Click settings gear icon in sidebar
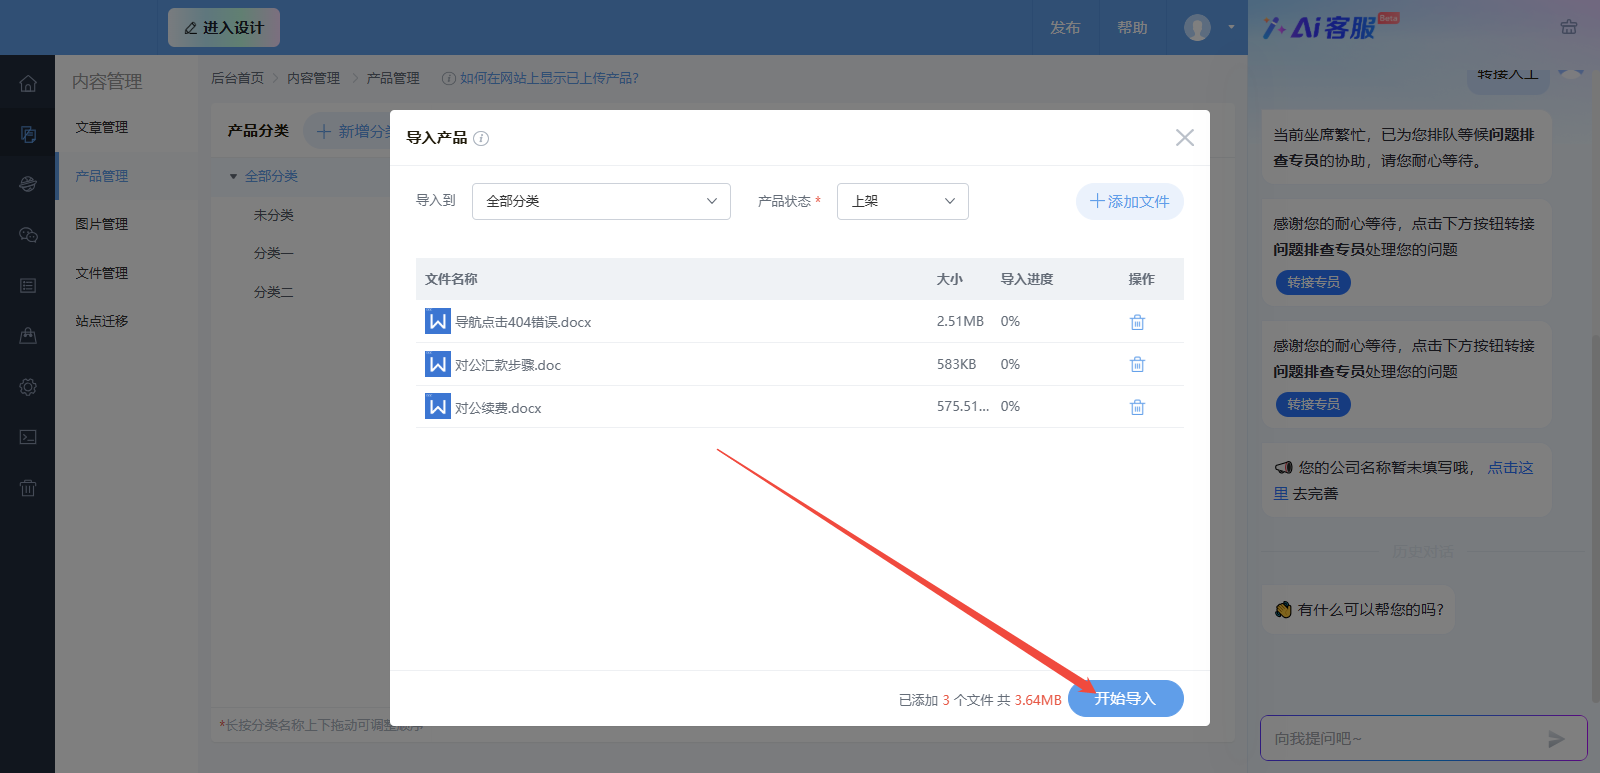The height and width of the screenshot is (773, 1600). (28, 387)
